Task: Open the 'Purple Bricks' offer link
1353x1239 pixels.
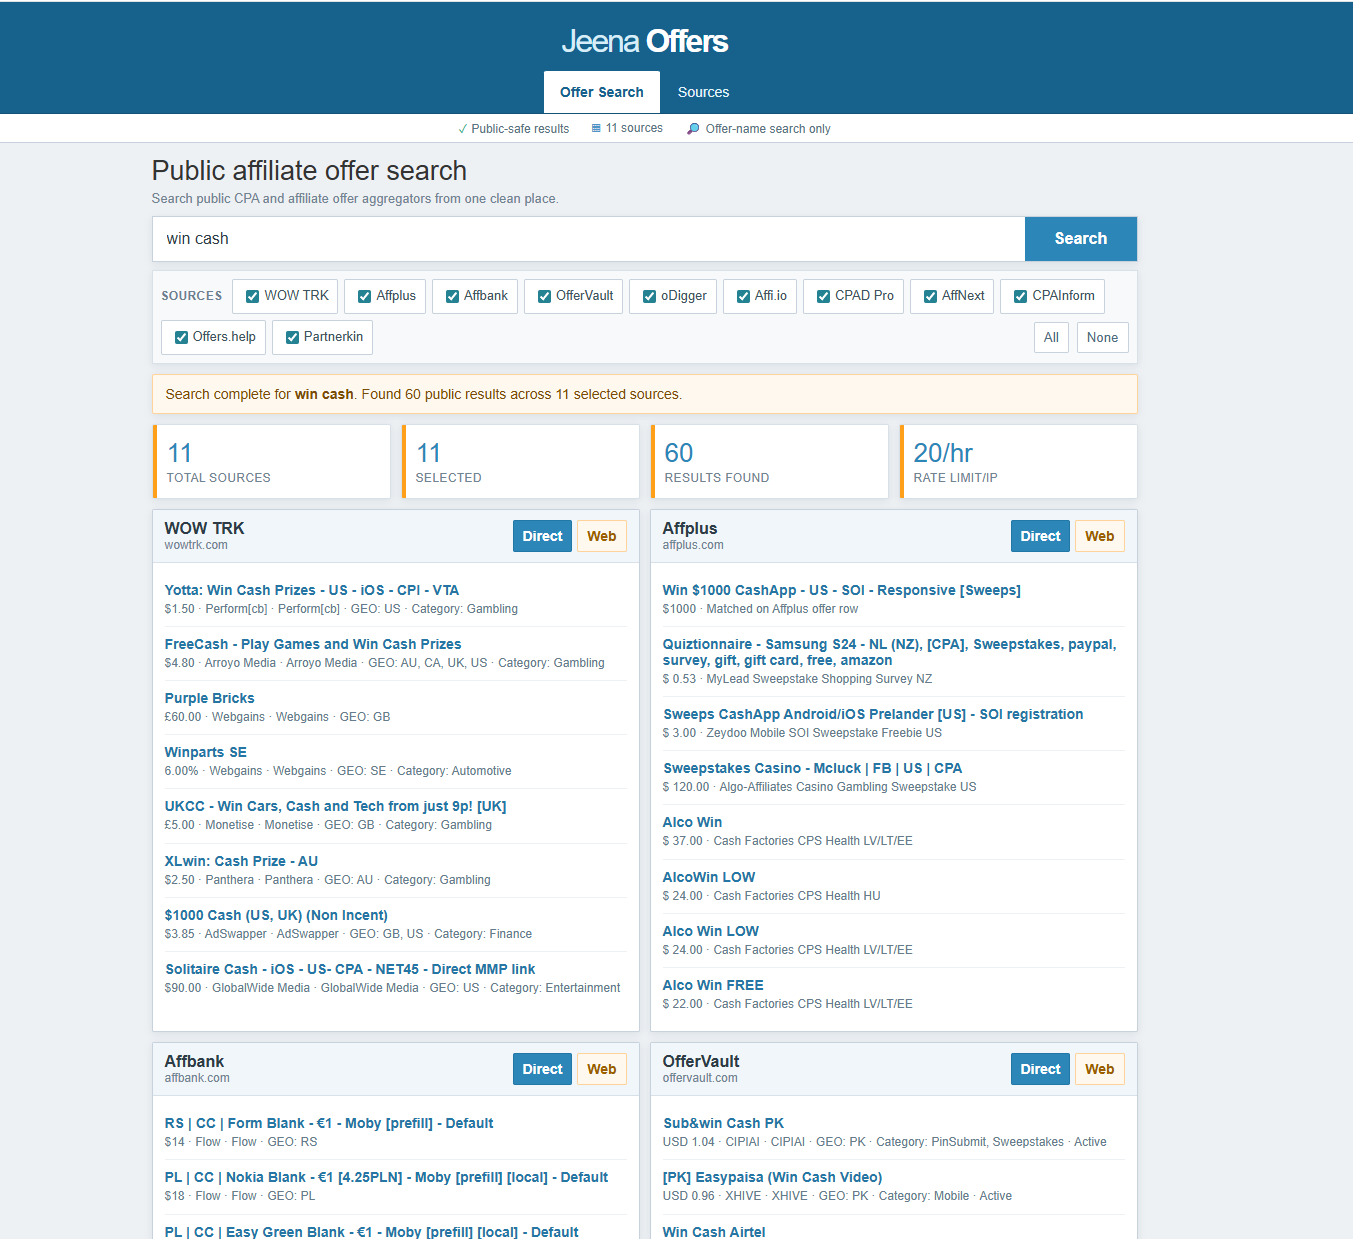Action: pos(209,698)
